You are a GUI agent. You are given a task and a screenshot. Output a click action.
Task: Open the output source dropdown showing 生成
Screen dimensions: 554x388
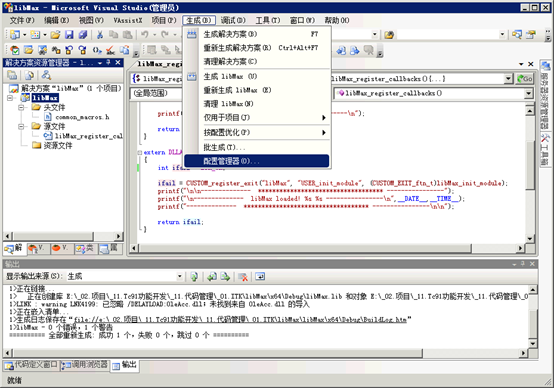[179, 276]
